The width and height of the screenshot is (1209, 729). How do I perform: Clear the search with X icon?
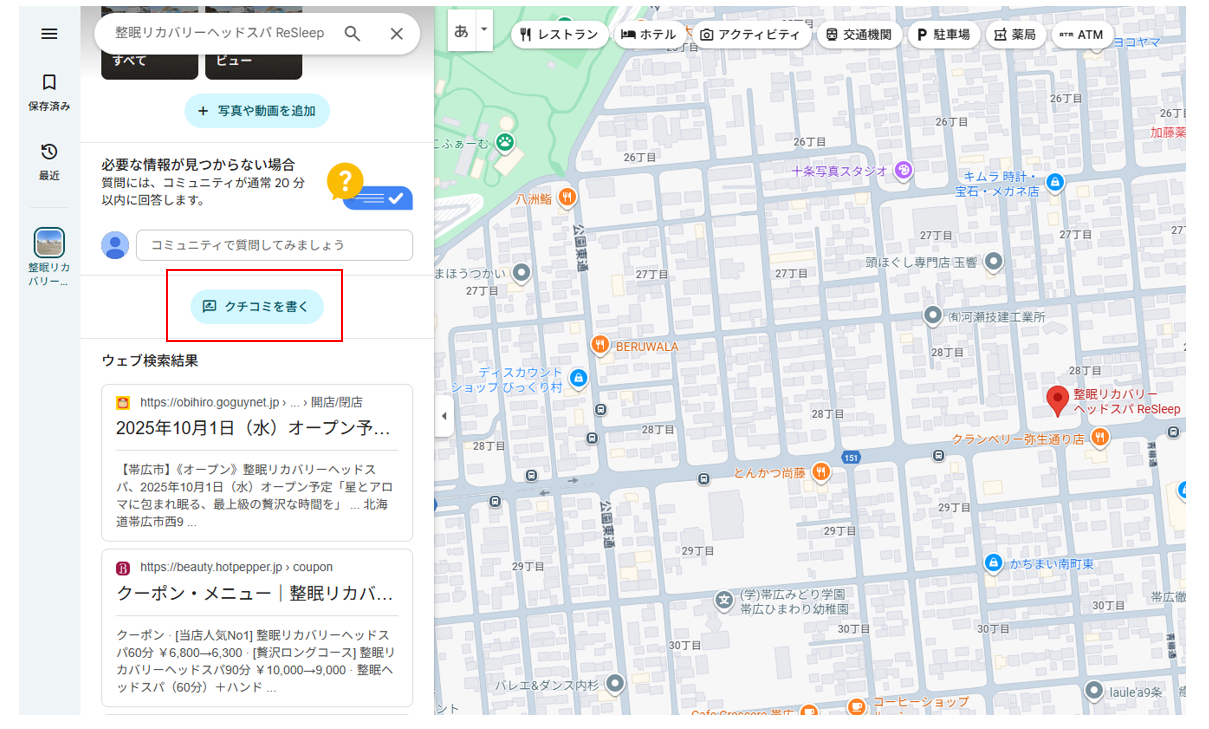(396, 34)
